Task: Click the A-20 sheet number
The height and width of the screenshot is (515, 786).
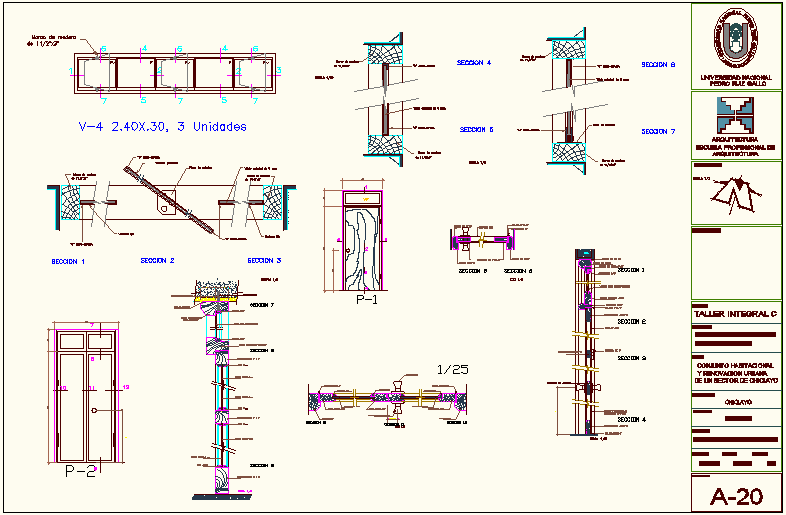Action: (x=736, y=496)
